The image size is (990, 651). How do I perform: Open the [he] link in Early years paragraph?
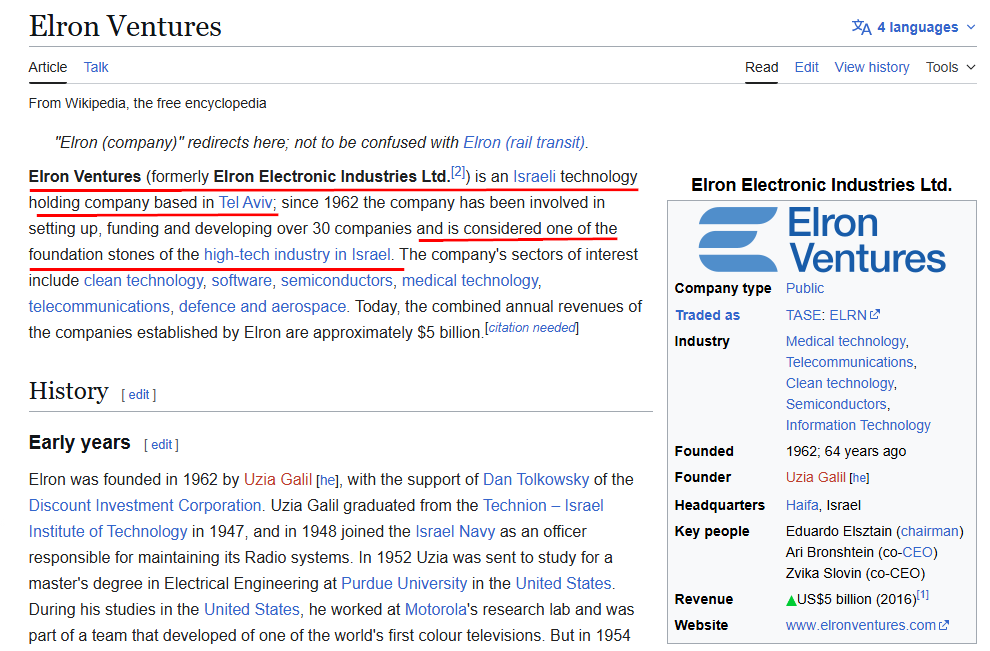327,481
